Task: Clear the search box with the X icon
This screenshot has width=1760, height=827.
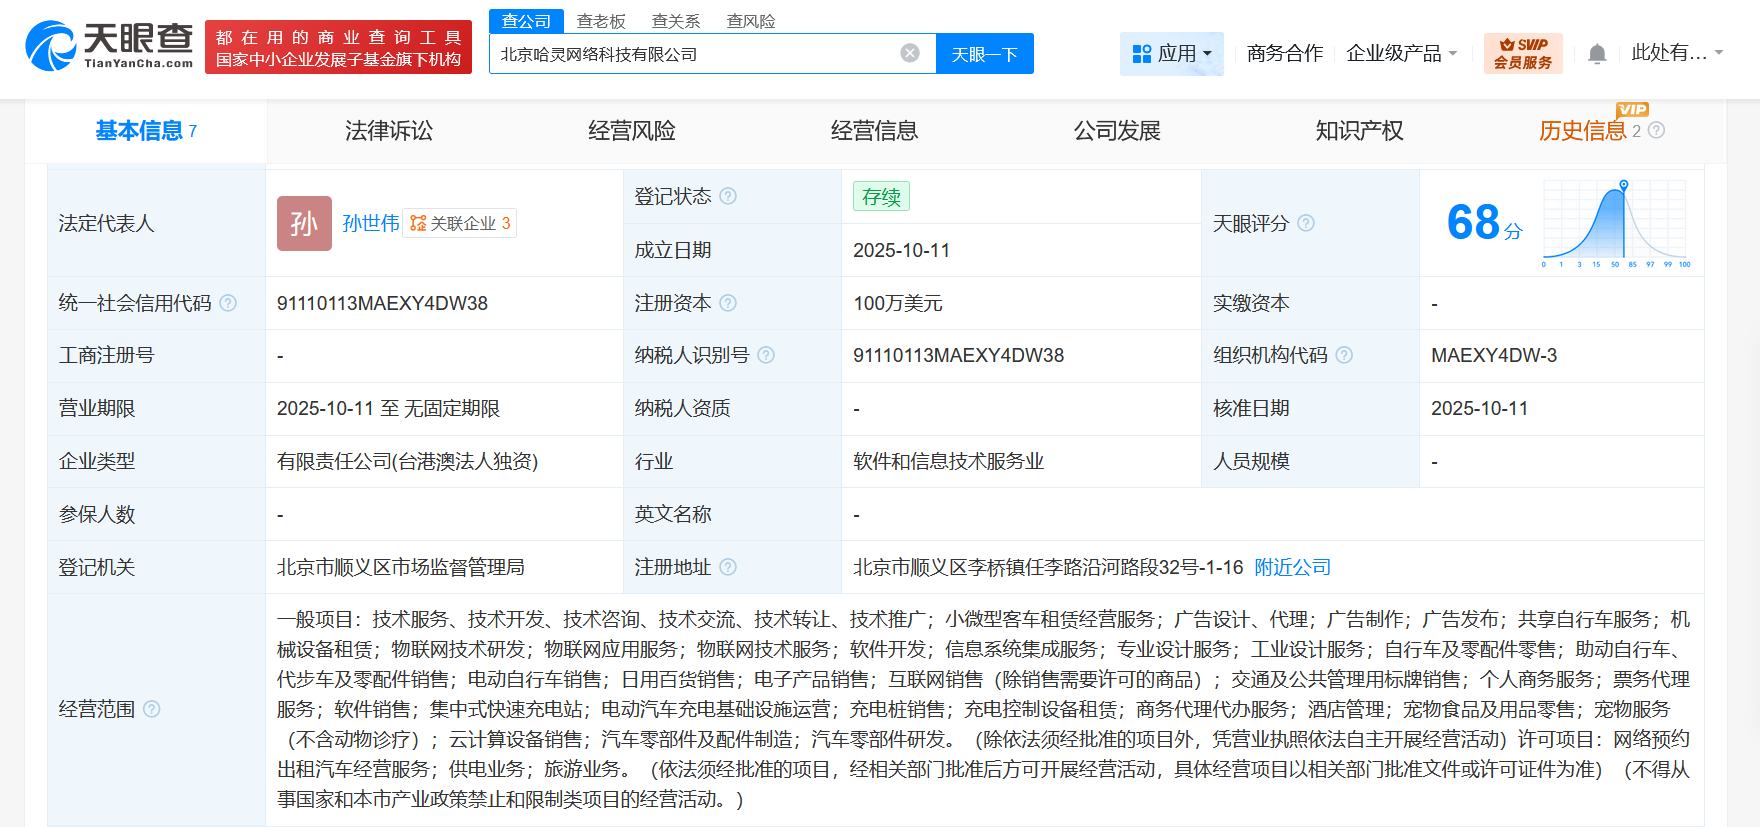Action: pos(909,53)
